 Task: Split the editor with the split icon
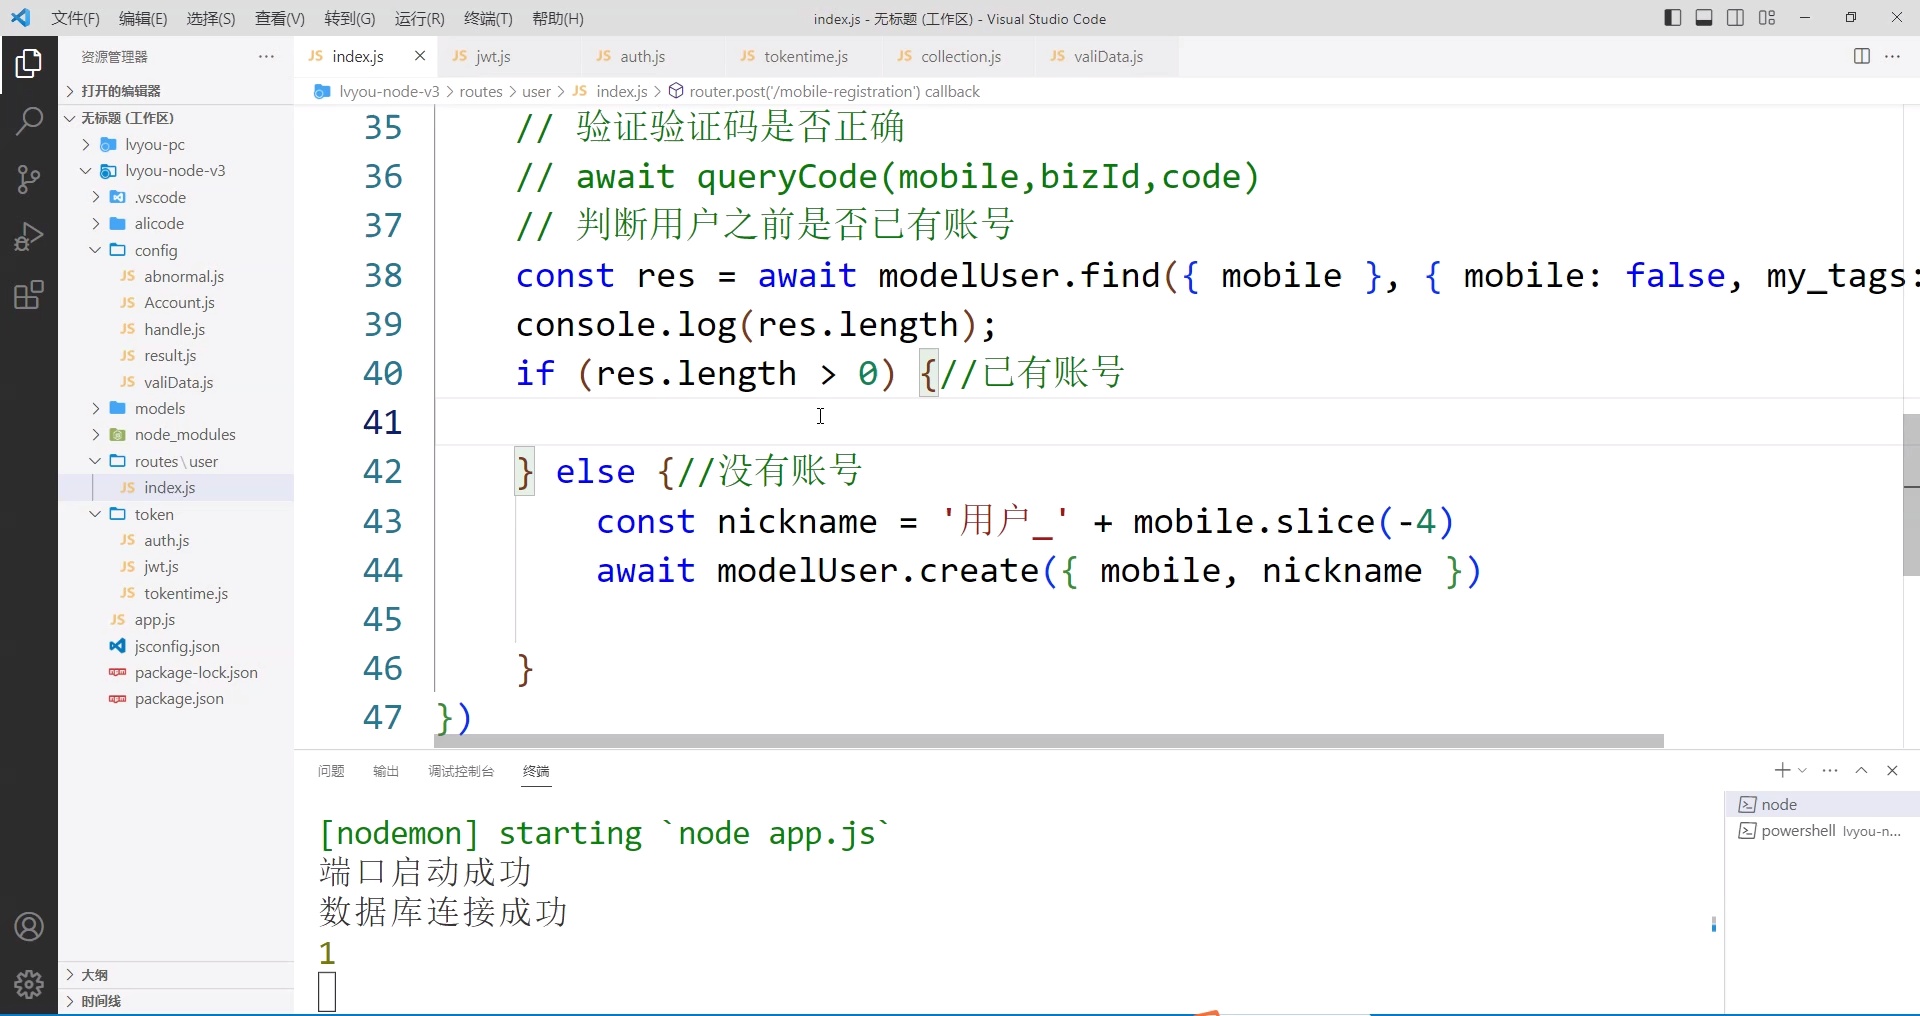click(1863, 57)
